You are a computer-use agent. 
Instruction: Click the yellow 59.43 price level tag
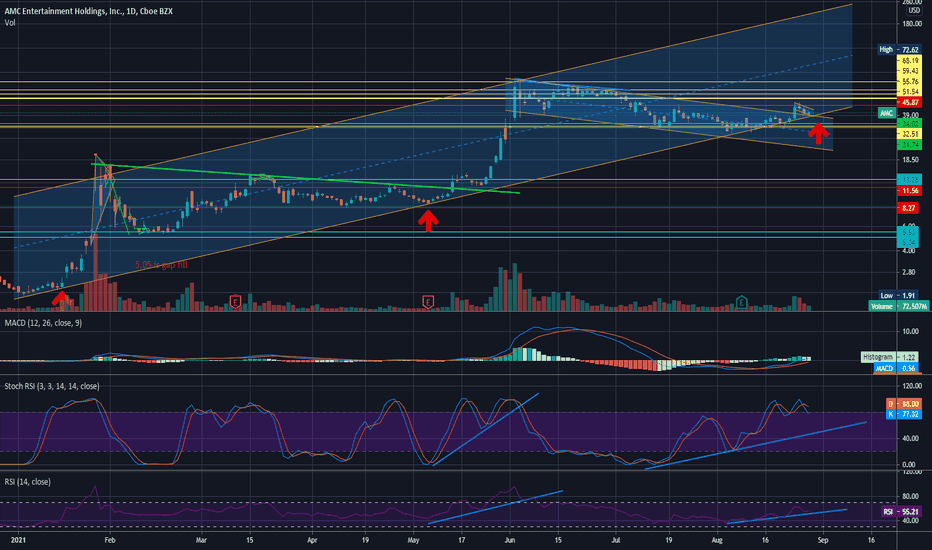click(x=910, y=71)
